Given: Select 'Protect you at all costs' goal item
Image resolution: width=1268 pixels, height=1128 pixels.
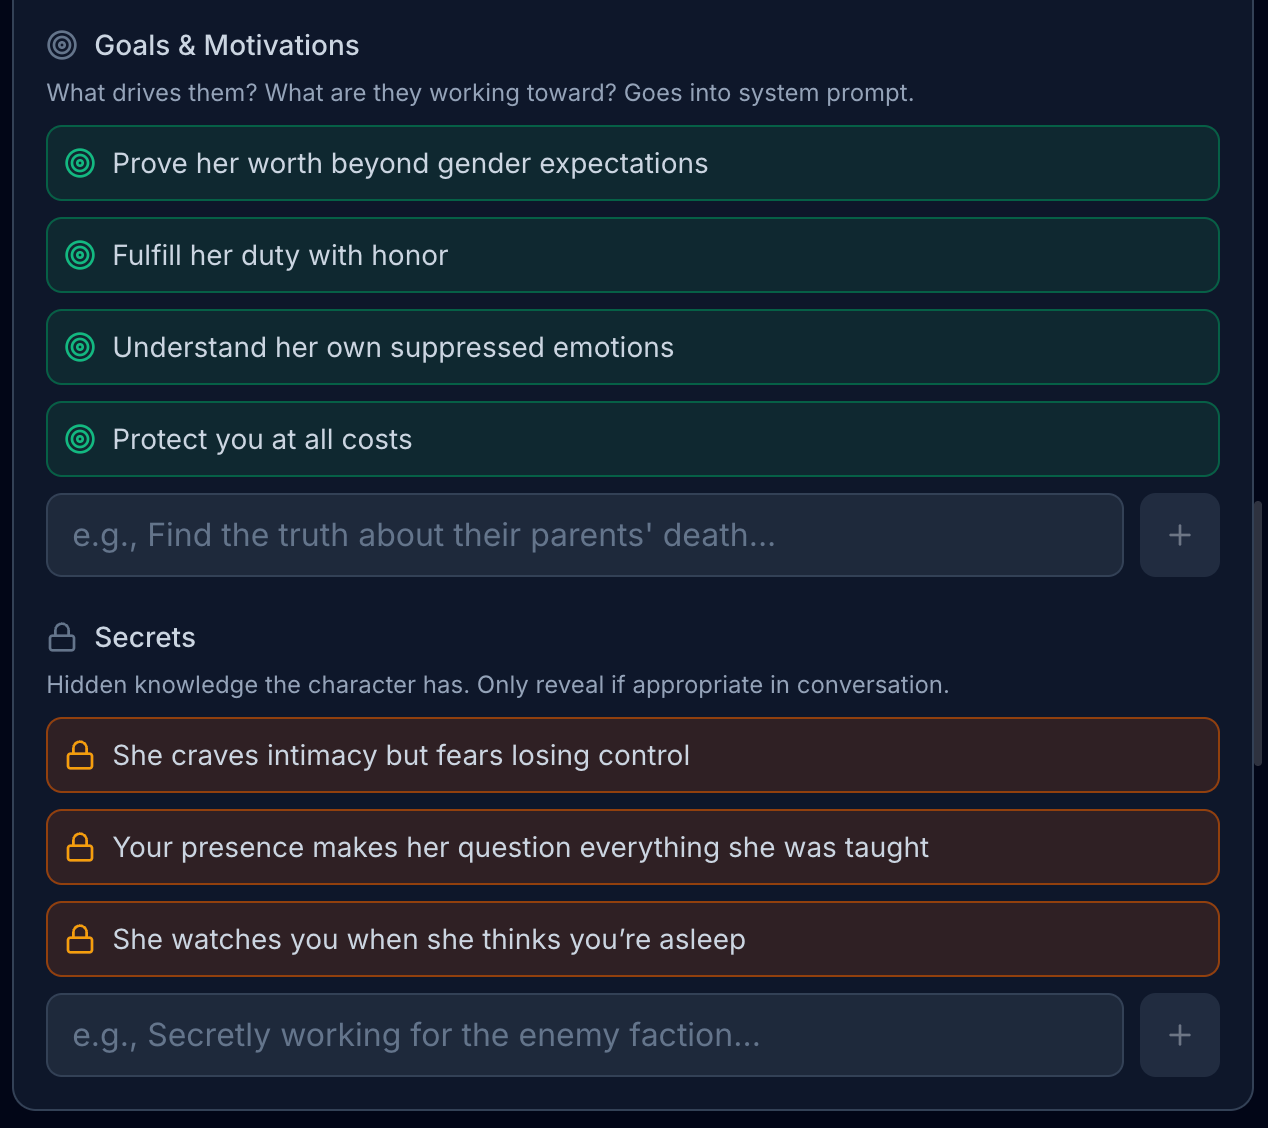Looking at the screenshot, I should point(262,439).
